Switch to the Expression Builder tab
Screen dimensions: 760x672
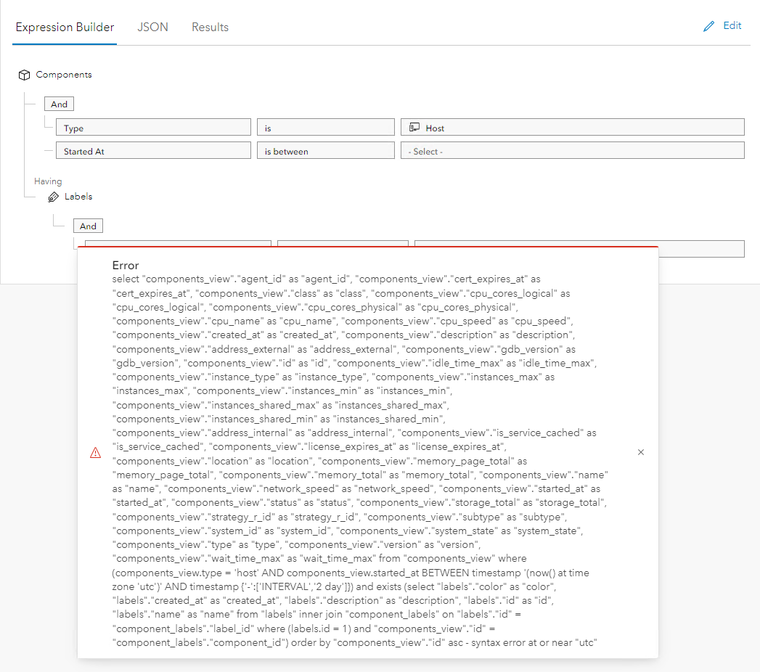(x=64, y=27)
